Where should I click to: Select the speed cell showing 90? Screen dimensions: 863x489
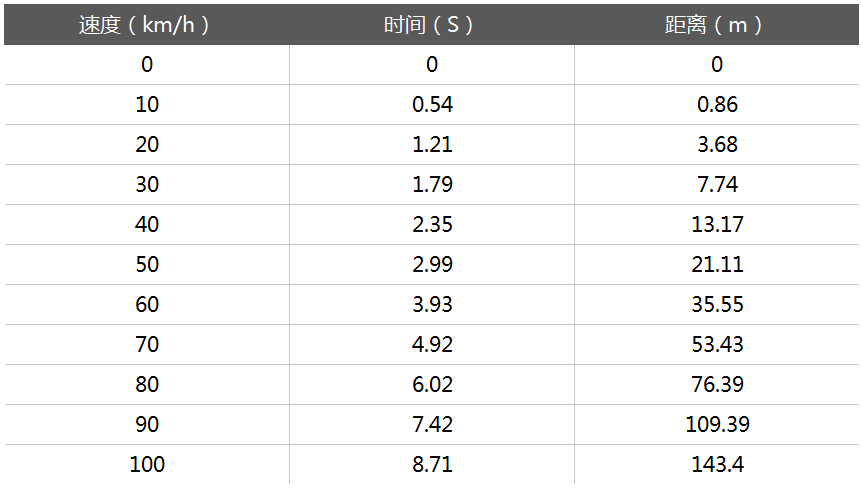[147, 425]
